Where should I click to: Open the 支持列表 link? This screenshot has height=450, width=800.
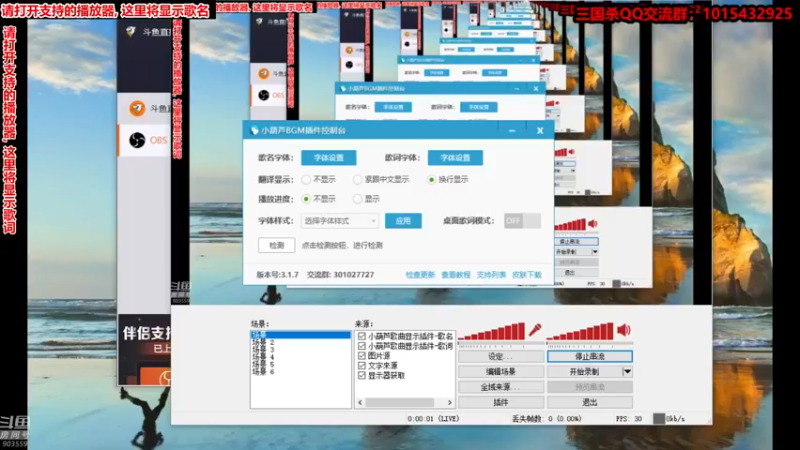point(491,274)
